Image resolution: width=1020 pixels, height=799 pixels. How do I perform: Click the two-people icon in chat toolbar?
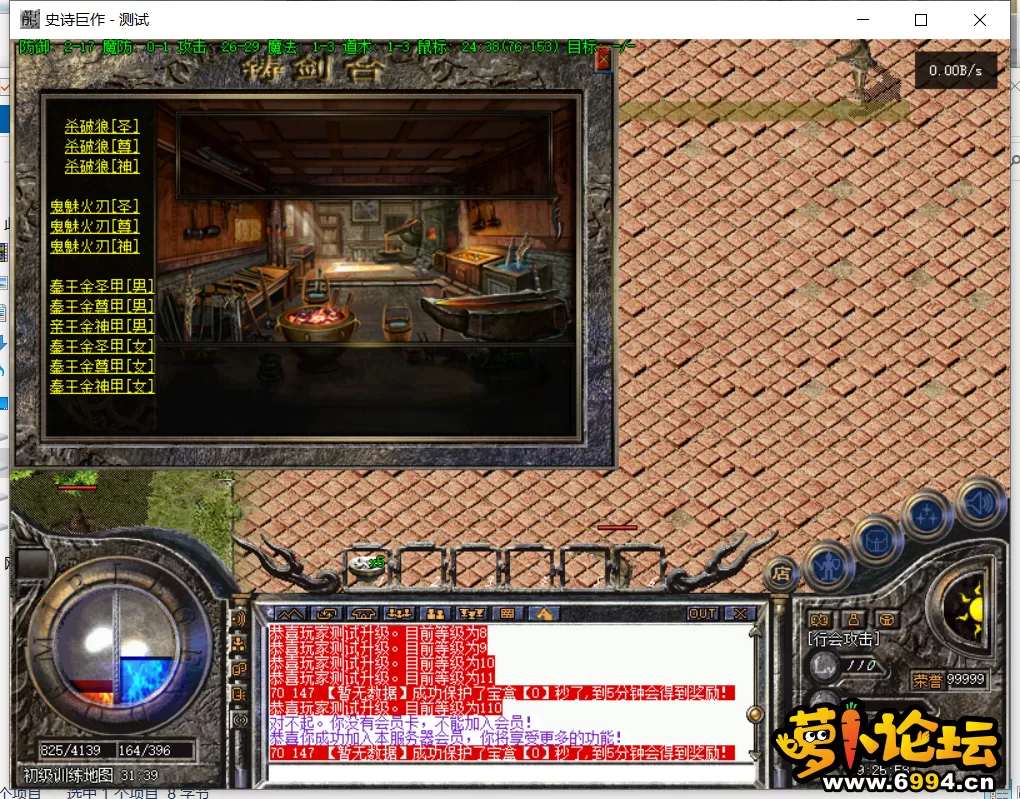435,614
